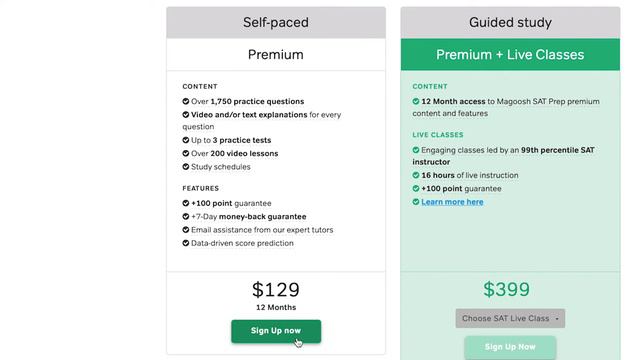Click green checkmark beside 12 Month access

pos(416,101)
